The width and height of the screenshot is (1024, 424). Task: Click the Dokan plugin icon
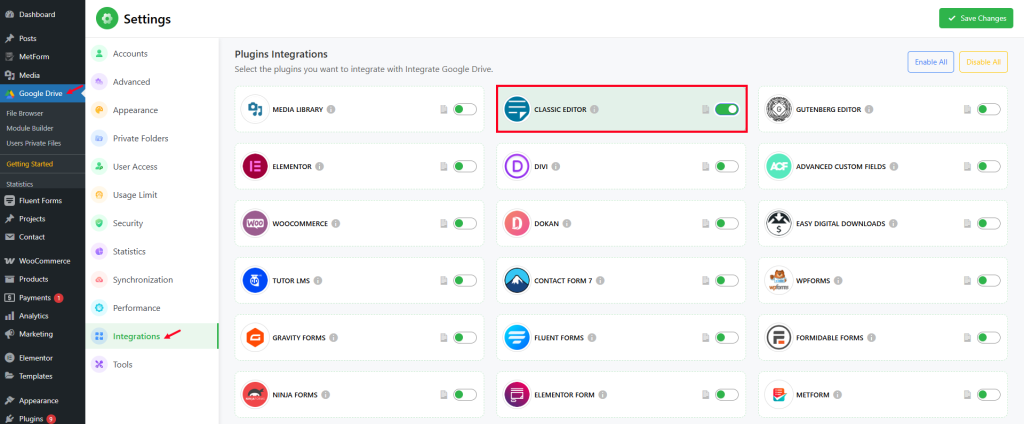[517, 223]
